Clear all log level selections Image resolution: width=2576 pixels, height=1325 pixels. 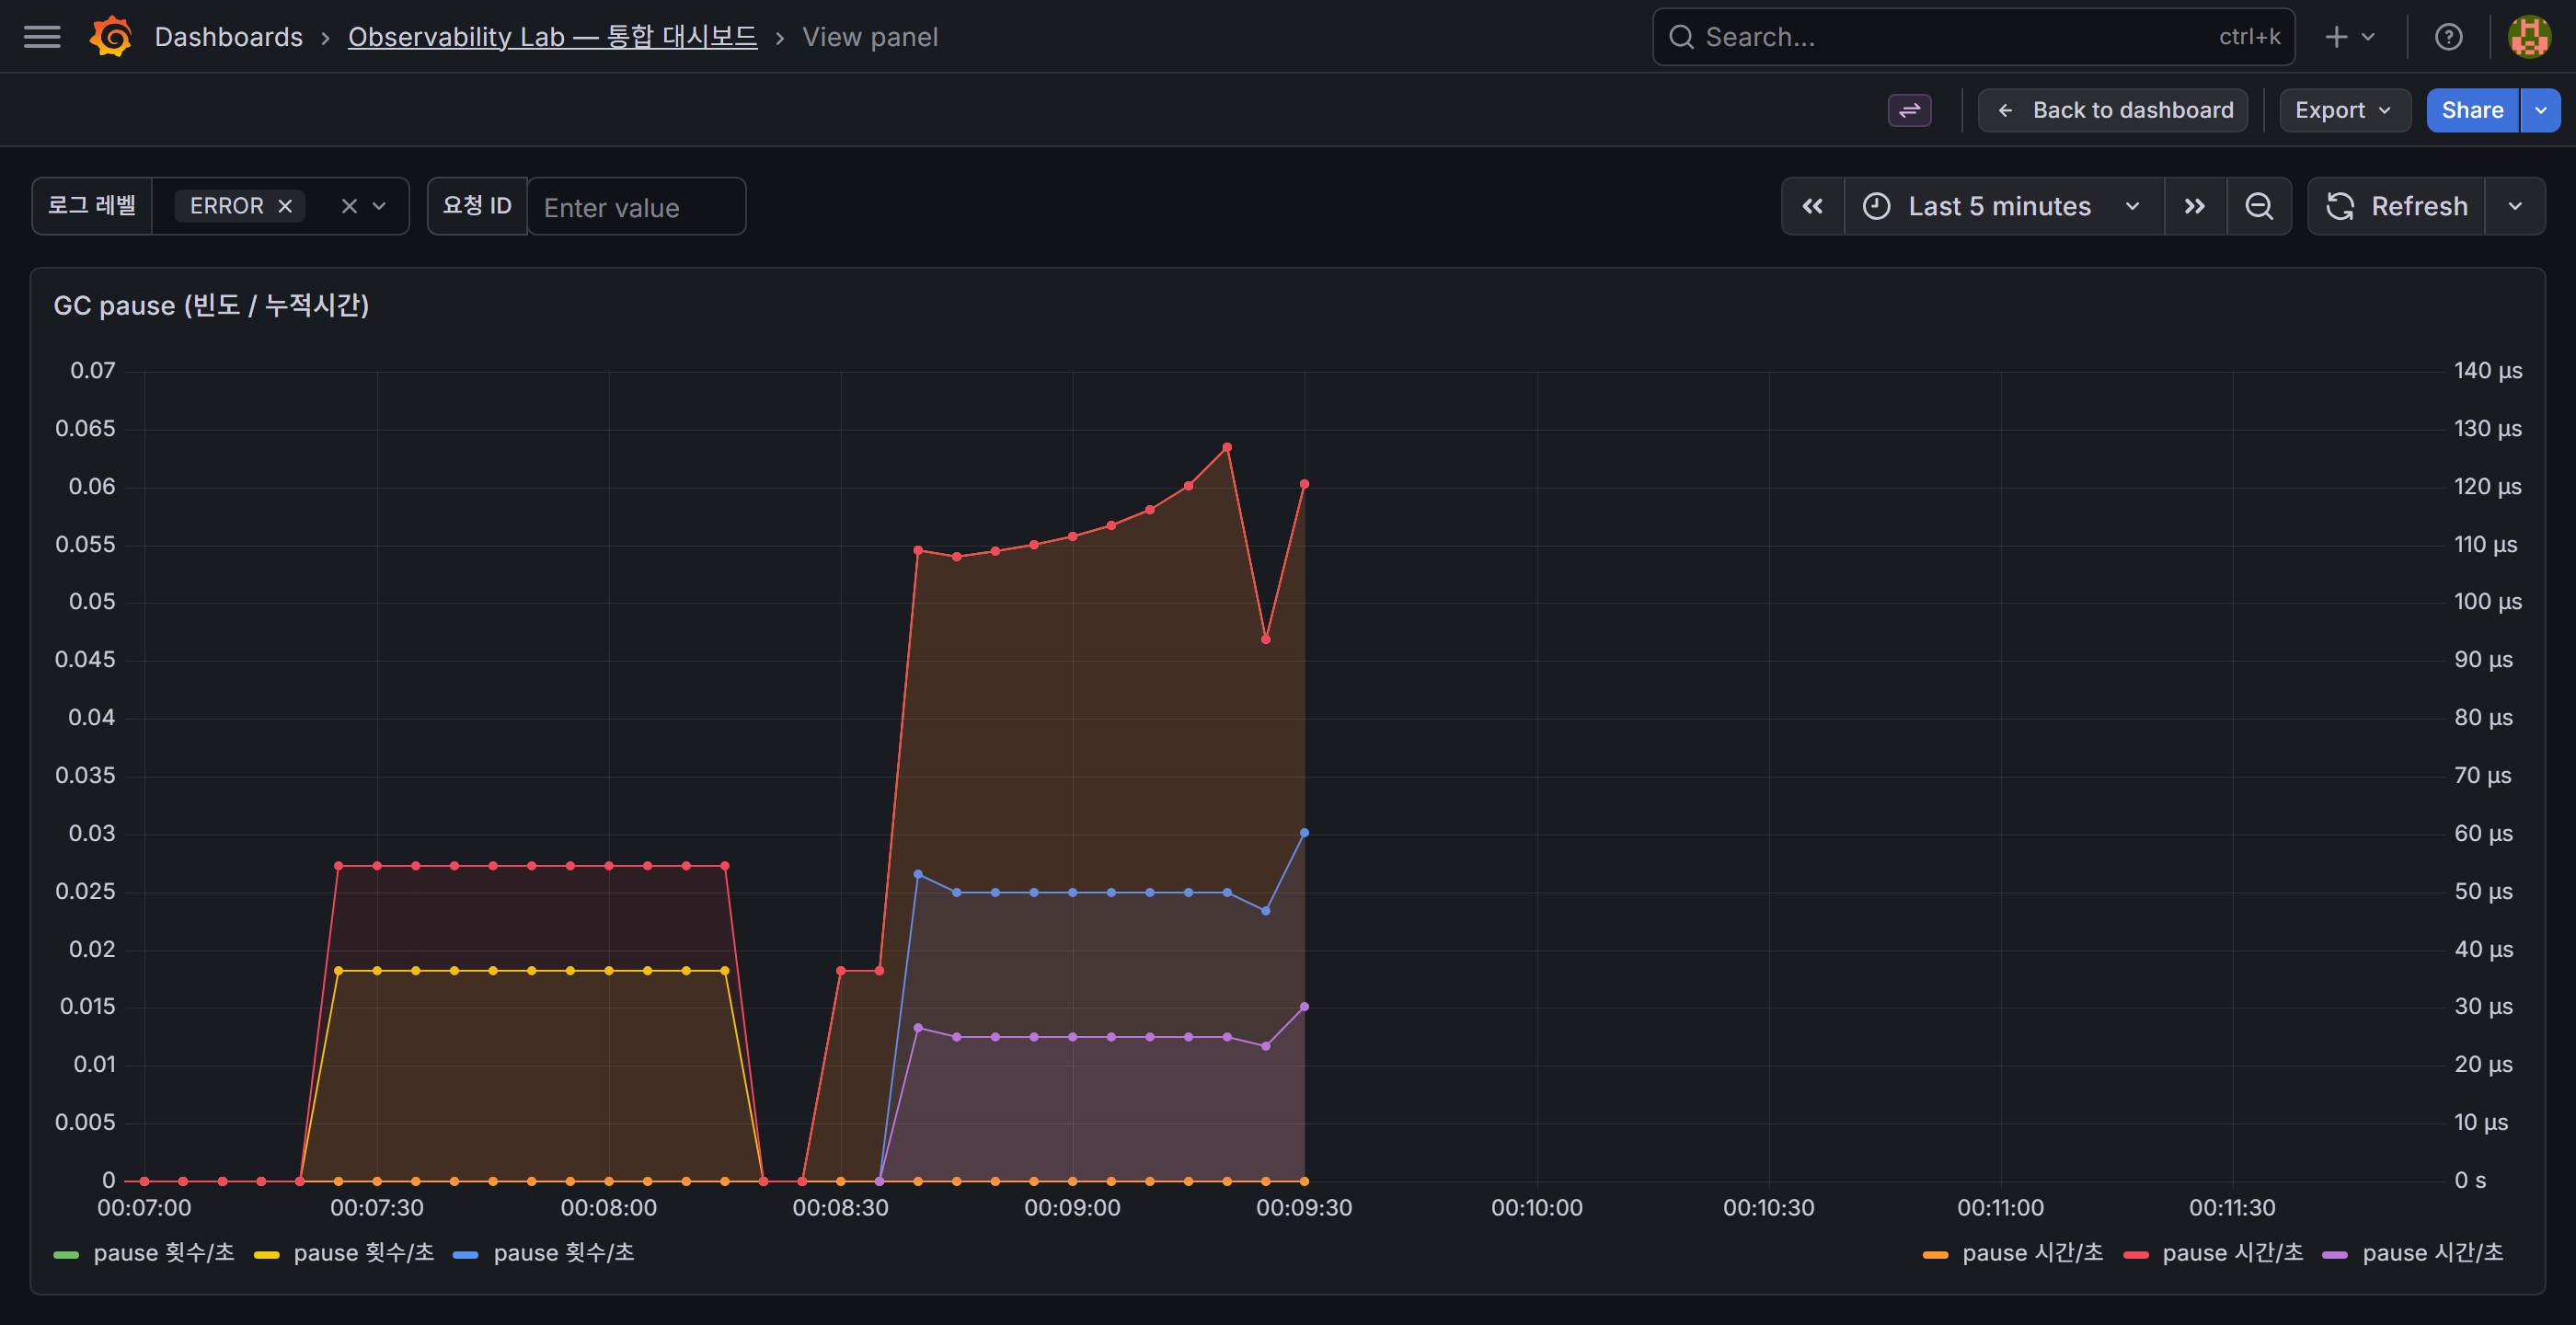pyautogui.click(x=349, y=206)
